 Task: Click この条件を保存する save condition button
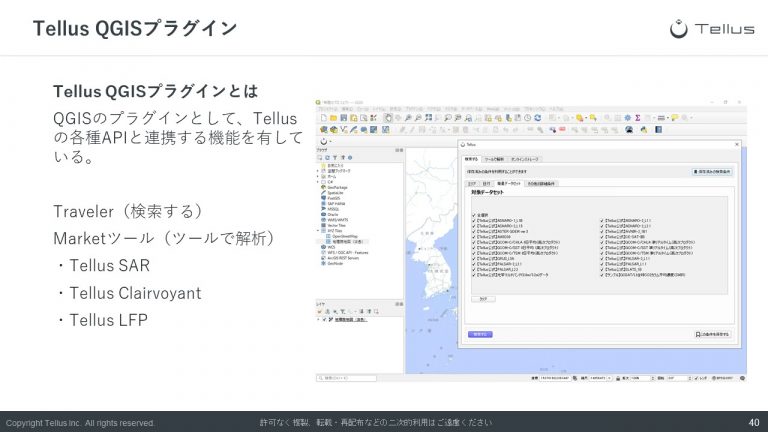(x=713, y=334)
